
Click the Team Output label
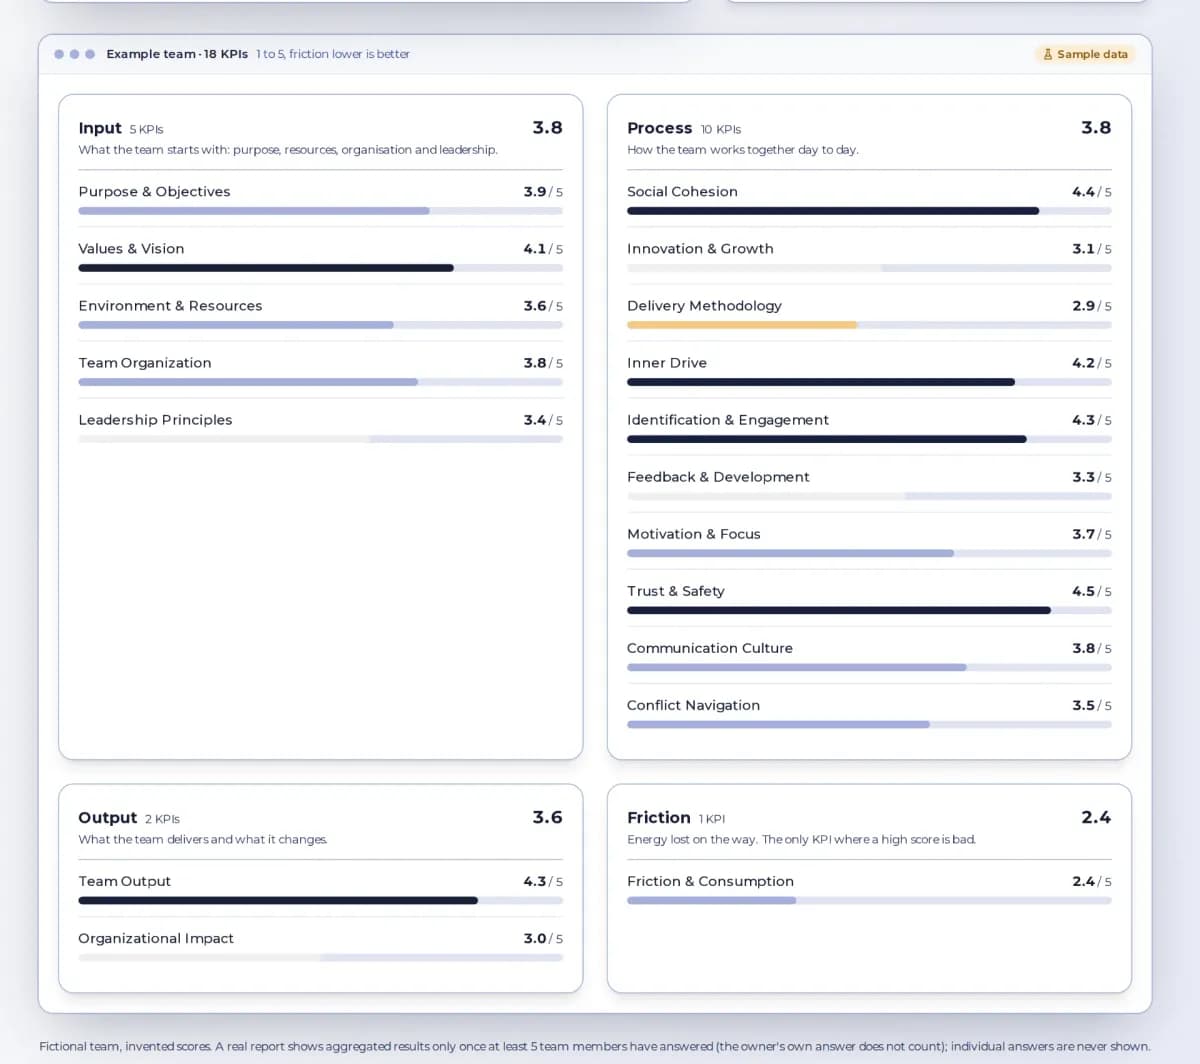[124, 881]
